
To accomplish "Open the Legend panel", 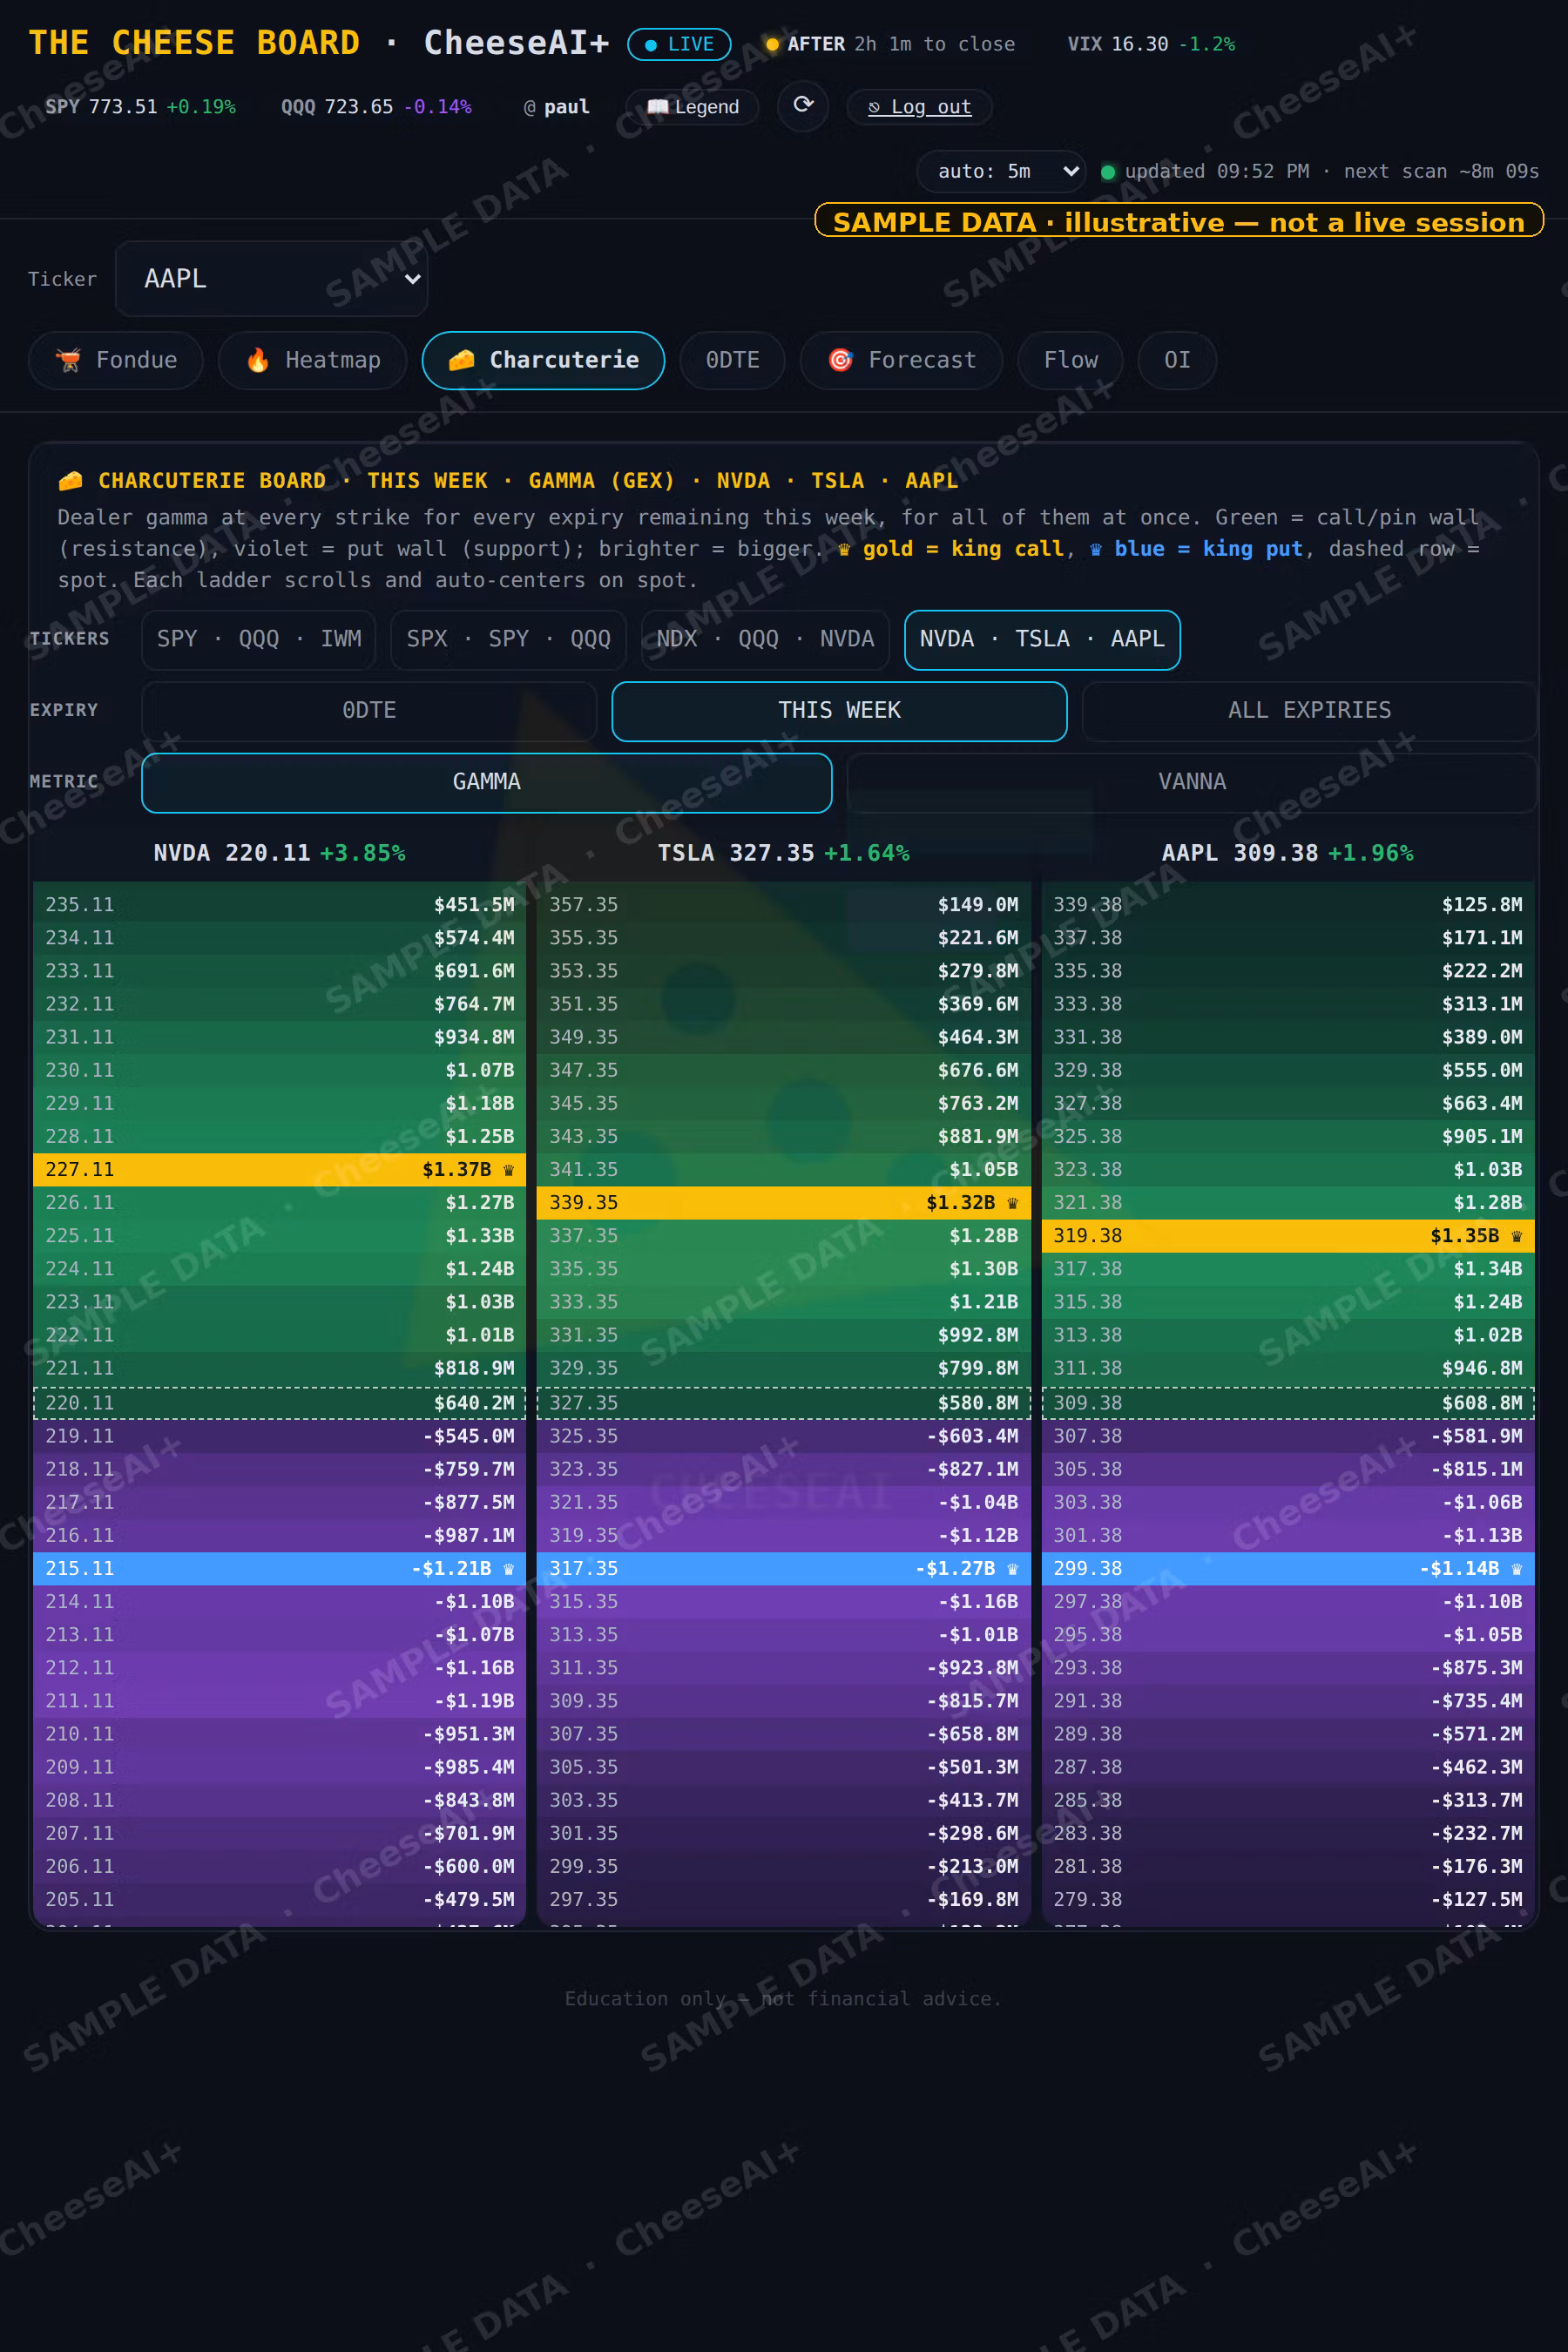I will click(692, 107).
